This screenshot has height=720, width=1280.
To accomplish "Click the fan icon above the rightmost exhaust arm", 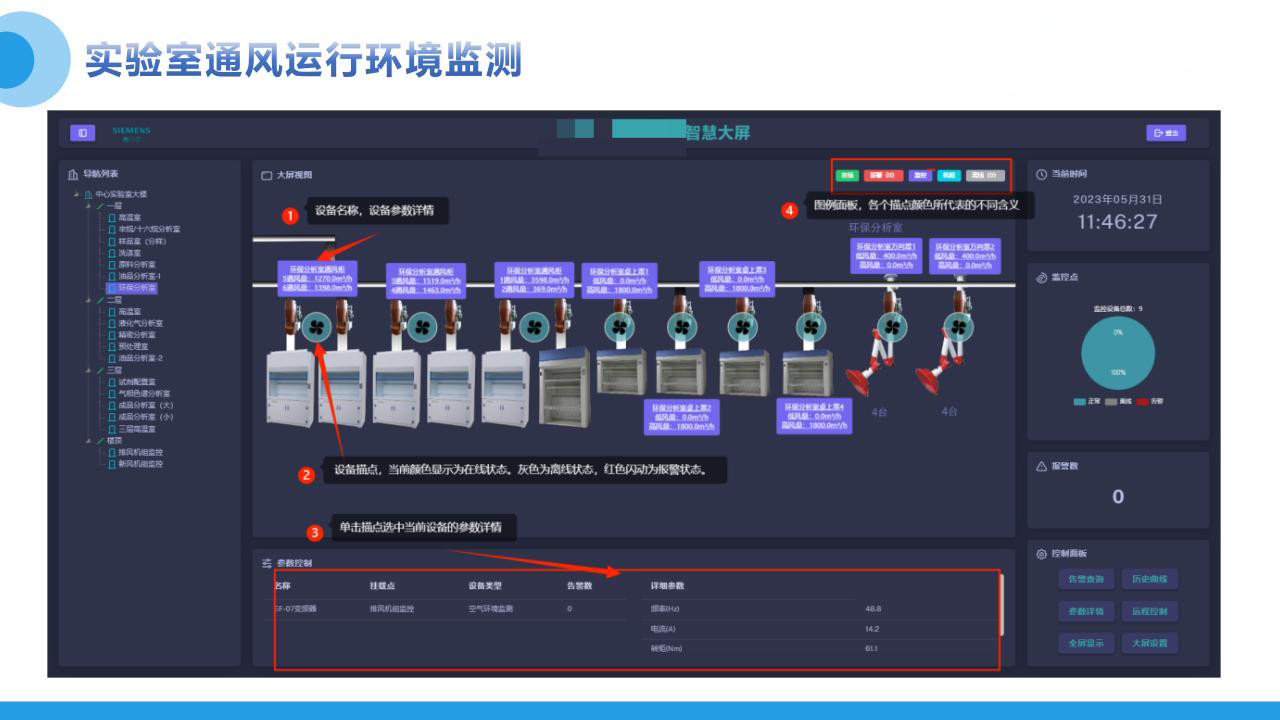I will [x=958, y=326].
